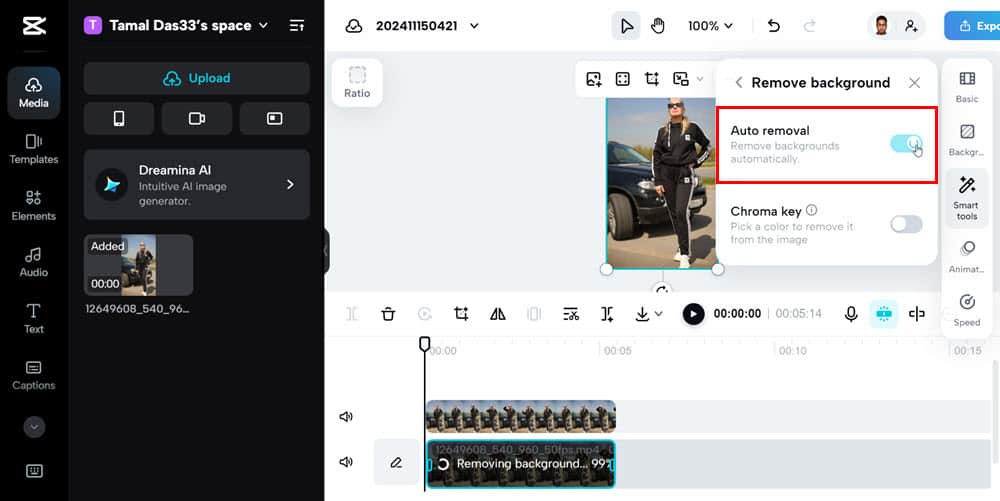Open the Animation properties tab
This screenshot has height=501, width=1000.
pos(967,257)
